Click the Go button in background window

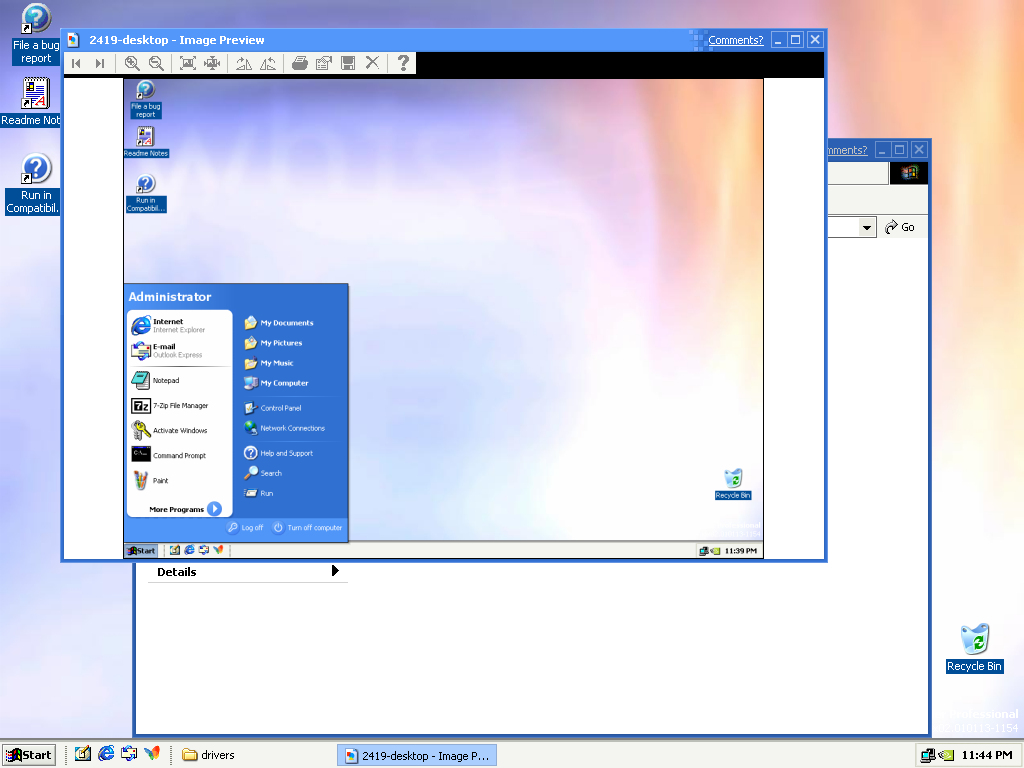pos(900,227)
